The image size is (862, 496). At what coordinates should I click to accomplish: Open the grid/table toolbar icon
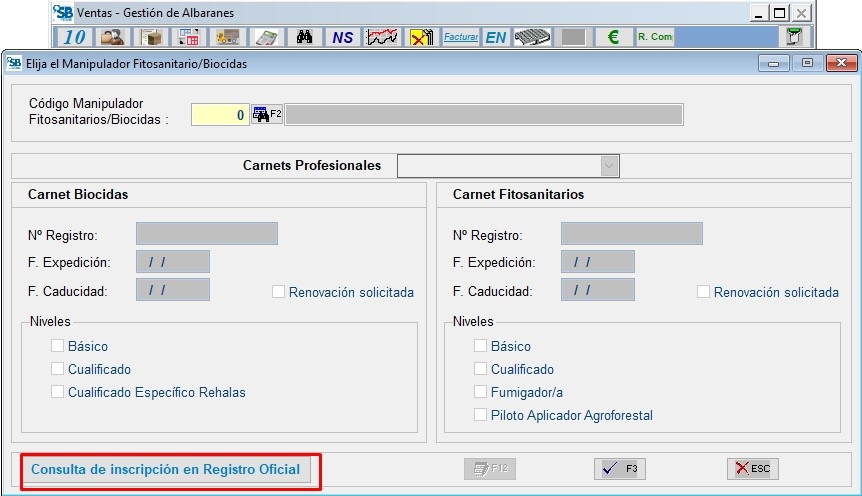pyautogui.click(x=189, y=37)
